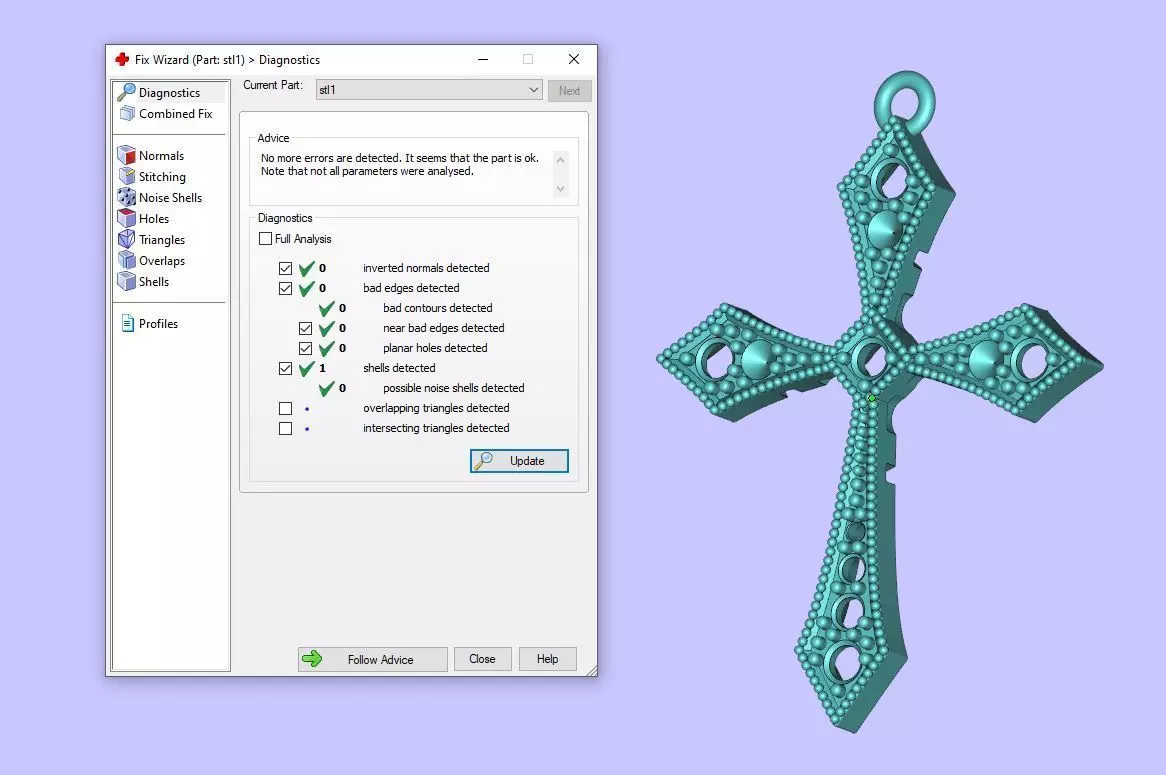Click green checkmark beside bad contours
The image size is (1166, 775).
(x=326, y=308)
